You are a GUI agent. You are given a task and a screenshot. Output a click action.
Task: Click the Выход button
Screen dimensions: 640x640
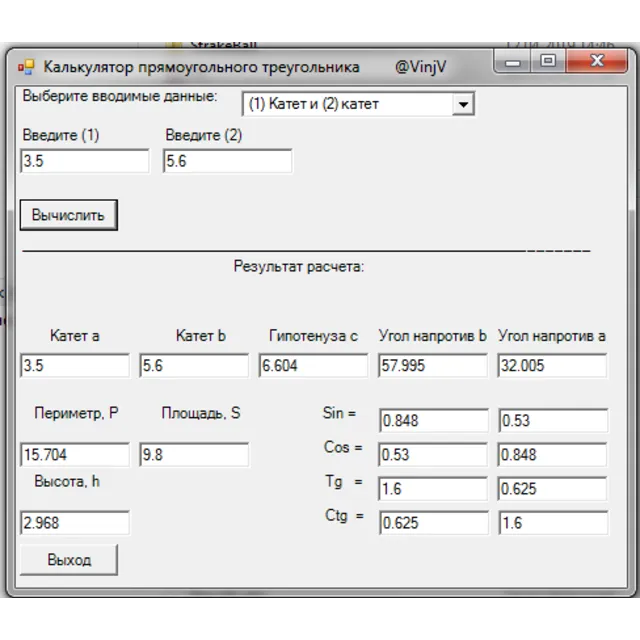tap(69, 560)
